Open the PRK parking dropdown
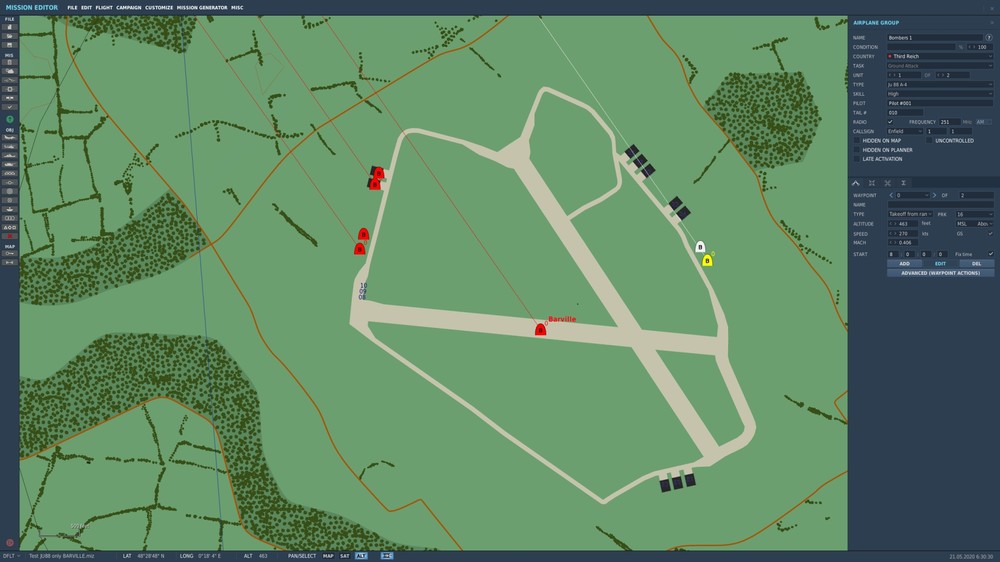 [x=974, y=214]
